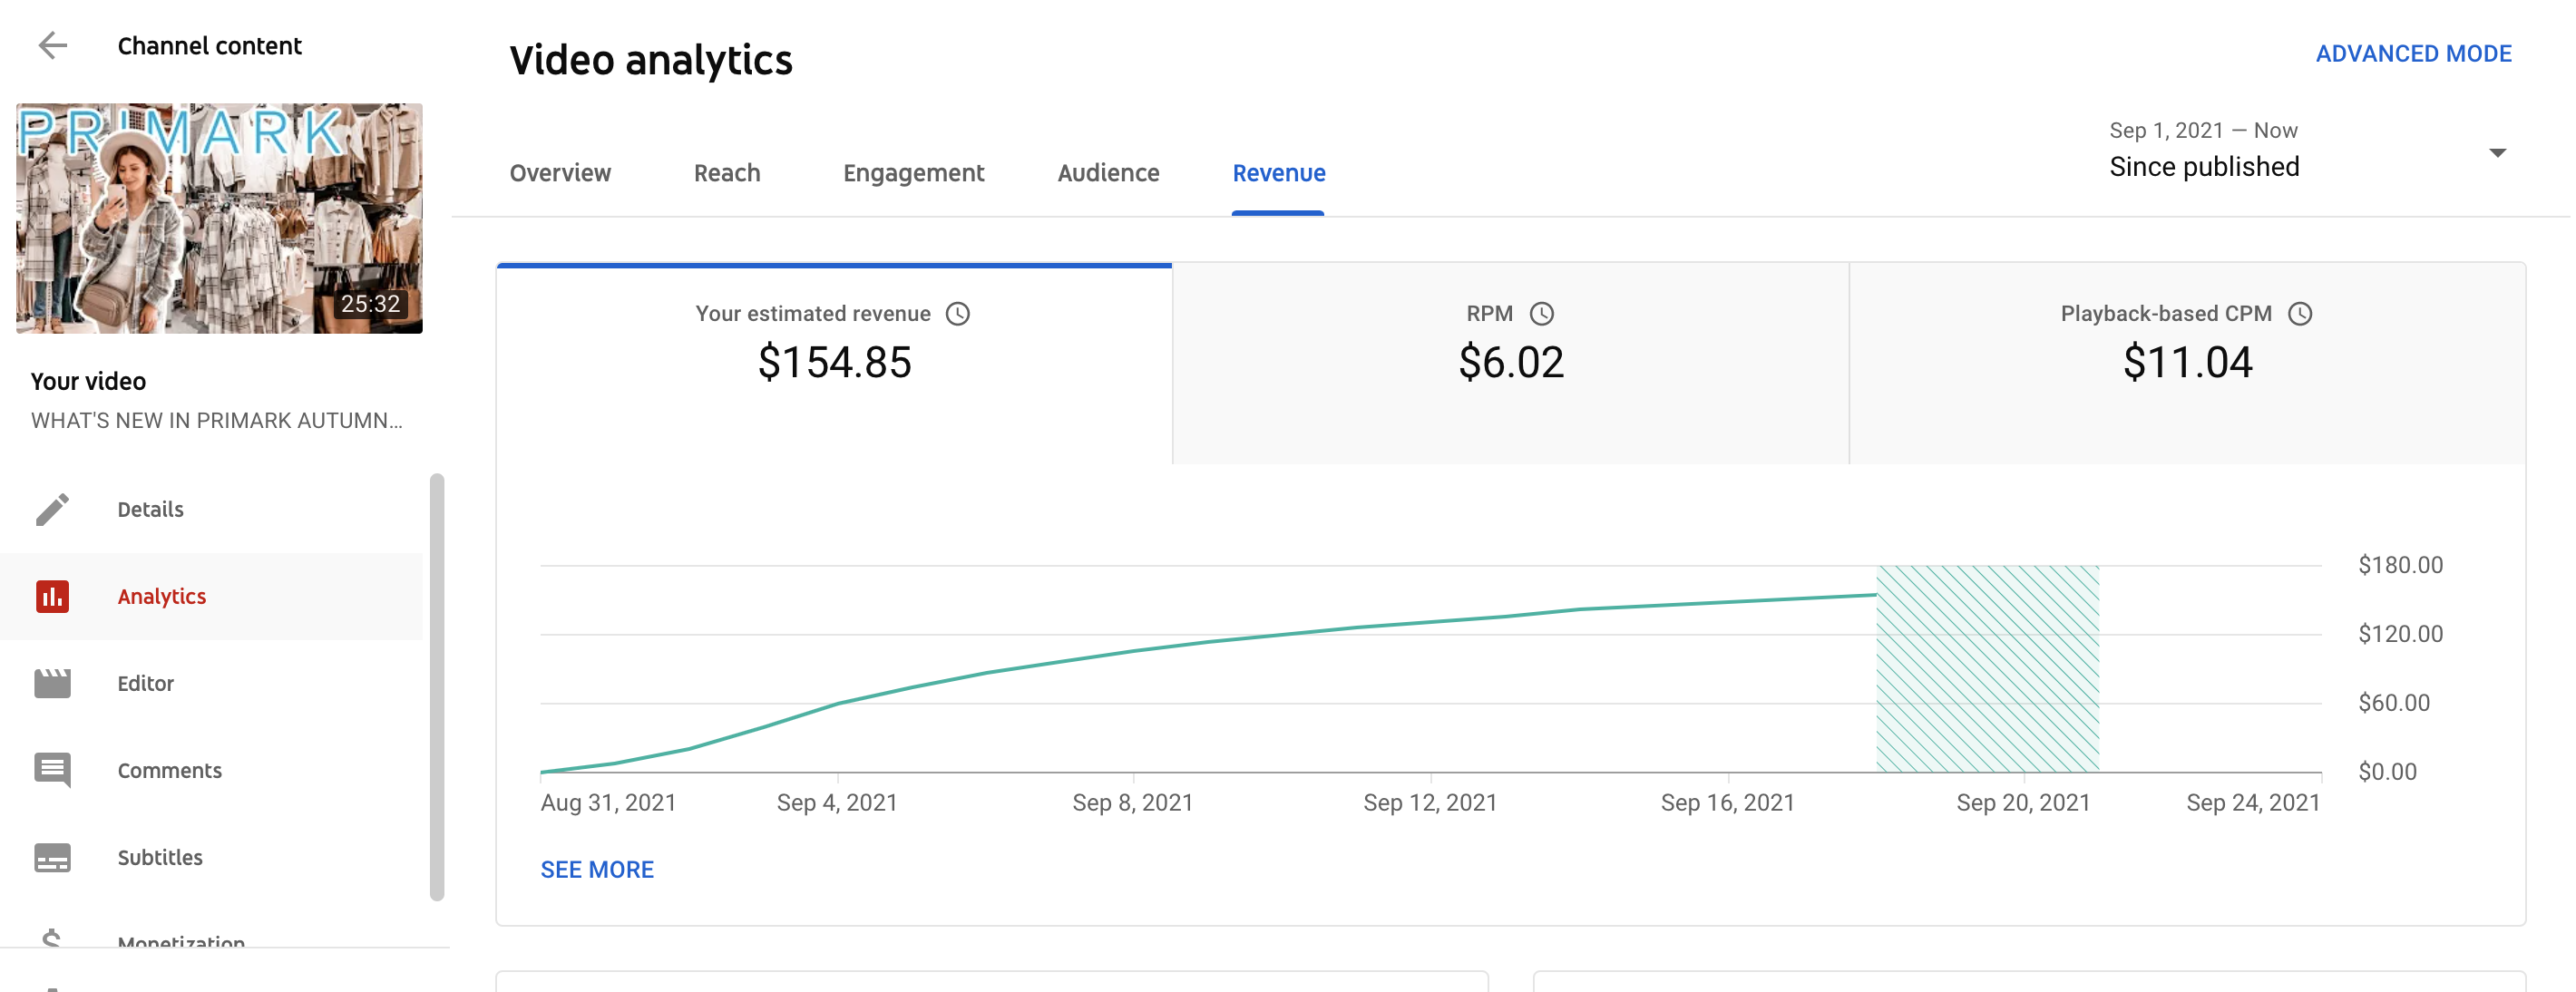Viewport: 2576px width, 992px height.
Task: Open the Details pencil icon
Action: coord(52,509)
